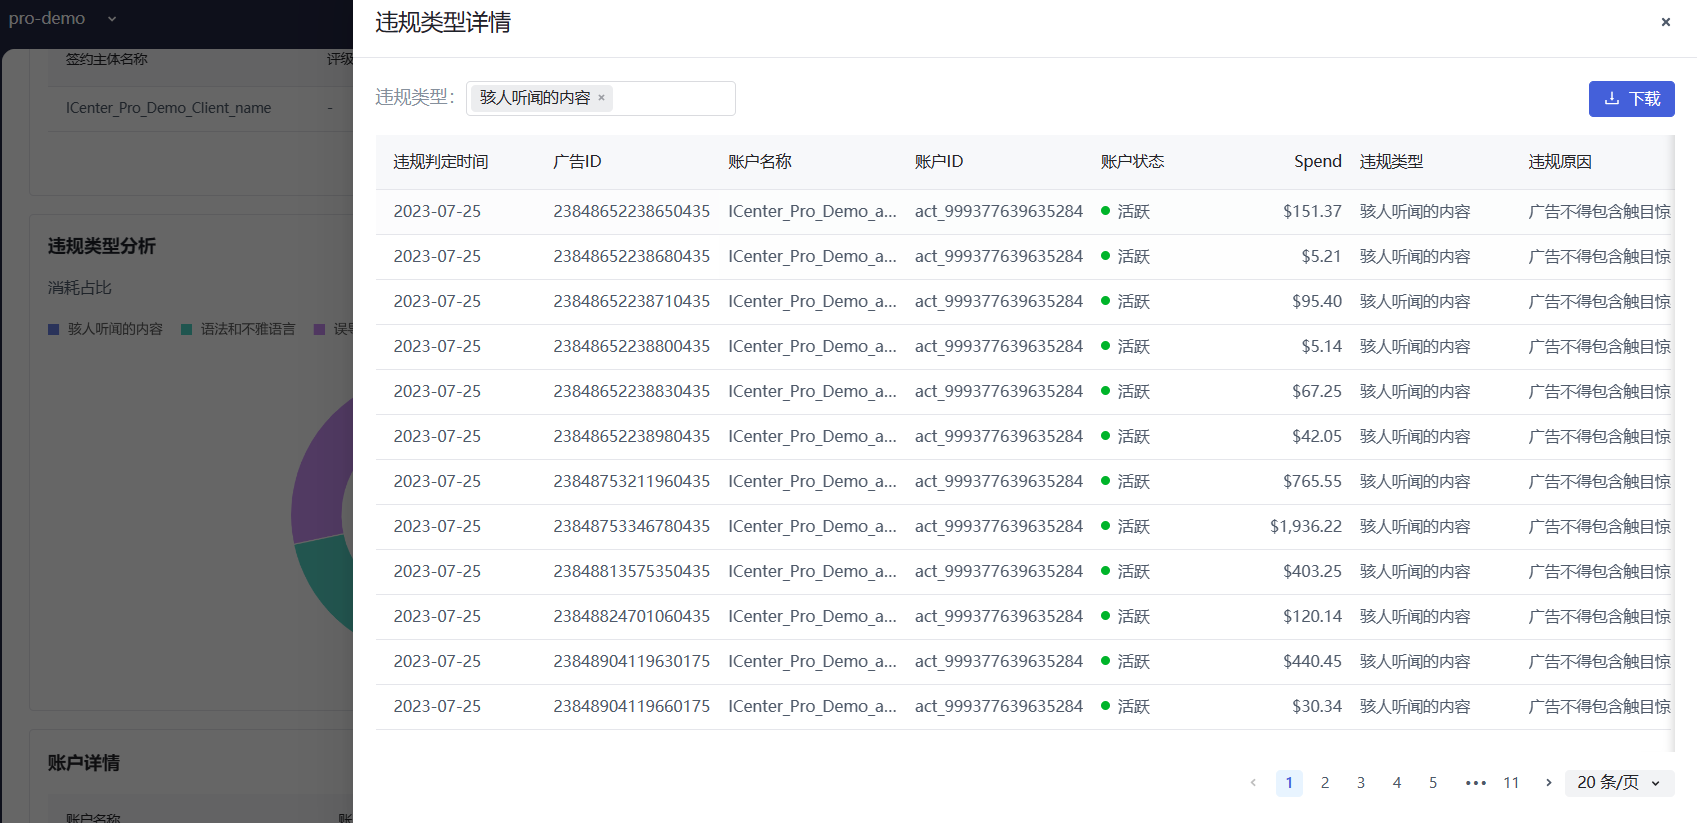Open the violation type filter field

tap(601, 98)
